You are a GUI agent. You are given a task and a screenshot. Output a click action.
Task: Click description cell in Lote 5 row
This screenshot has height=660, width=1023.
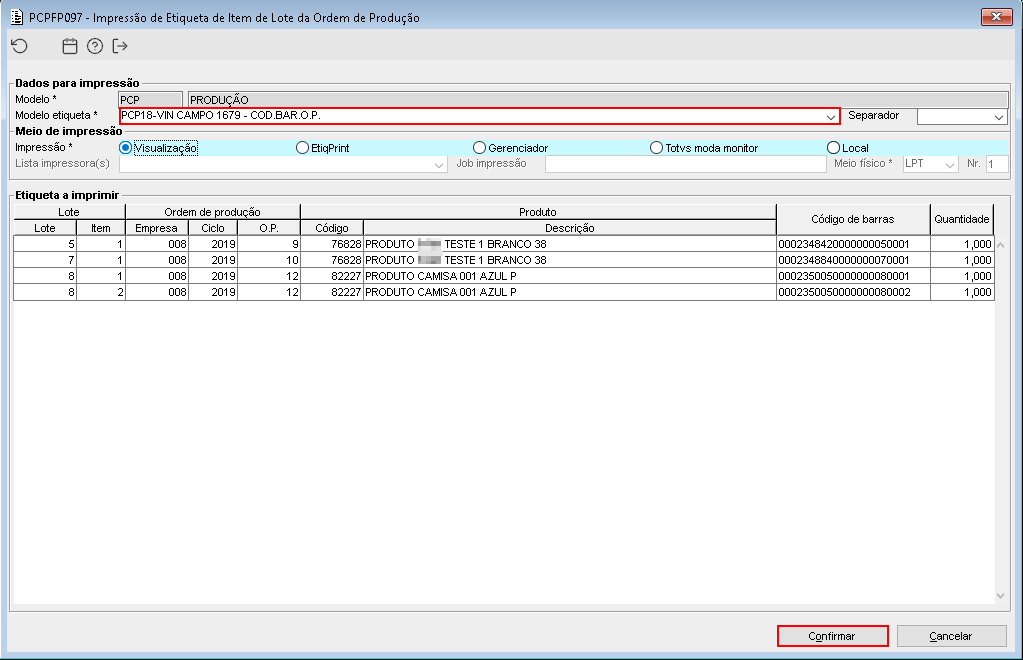pos(570,244)
